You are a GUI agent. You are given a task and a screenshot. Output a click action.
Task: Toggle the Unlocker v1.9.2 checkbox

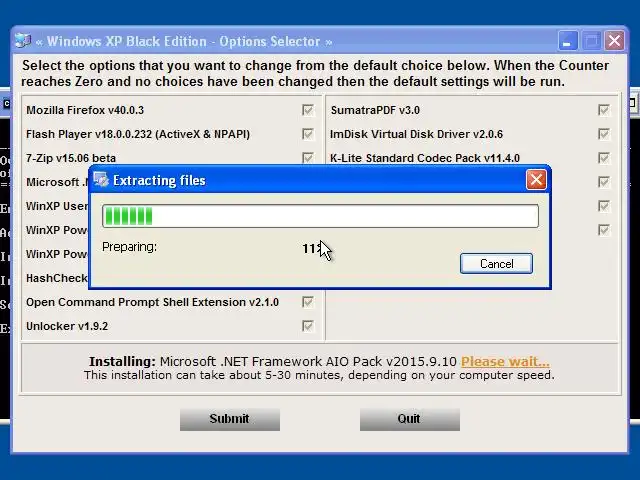pos(308,326)
